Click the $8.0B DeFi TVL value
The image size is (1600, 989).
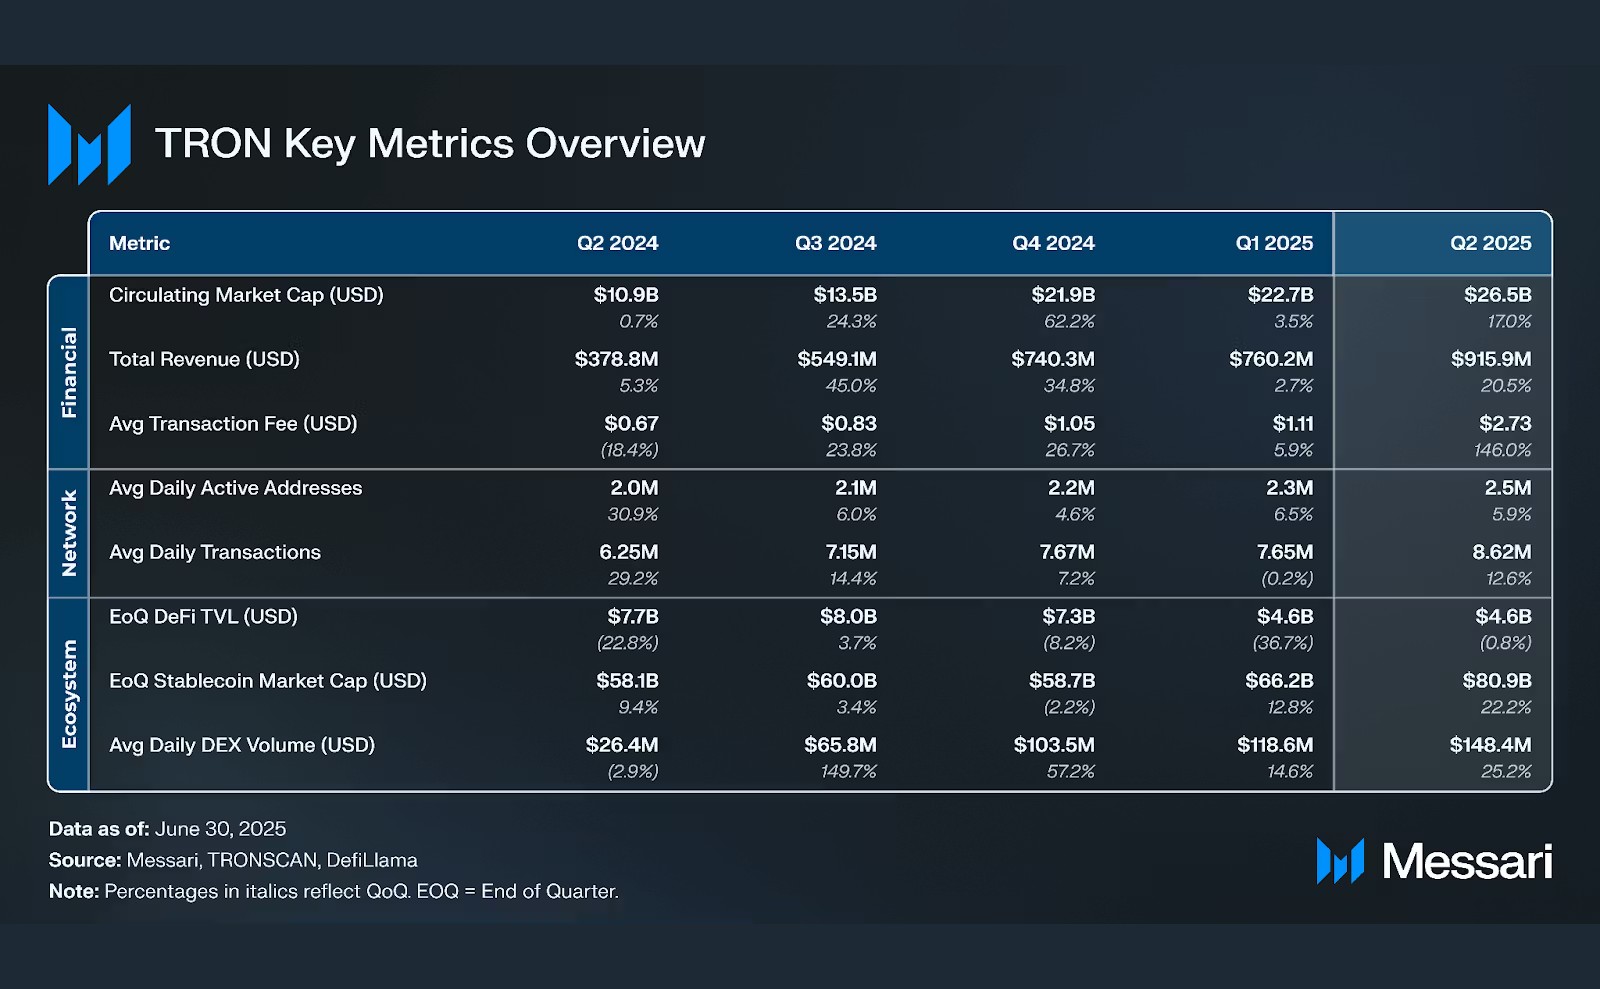848,616
